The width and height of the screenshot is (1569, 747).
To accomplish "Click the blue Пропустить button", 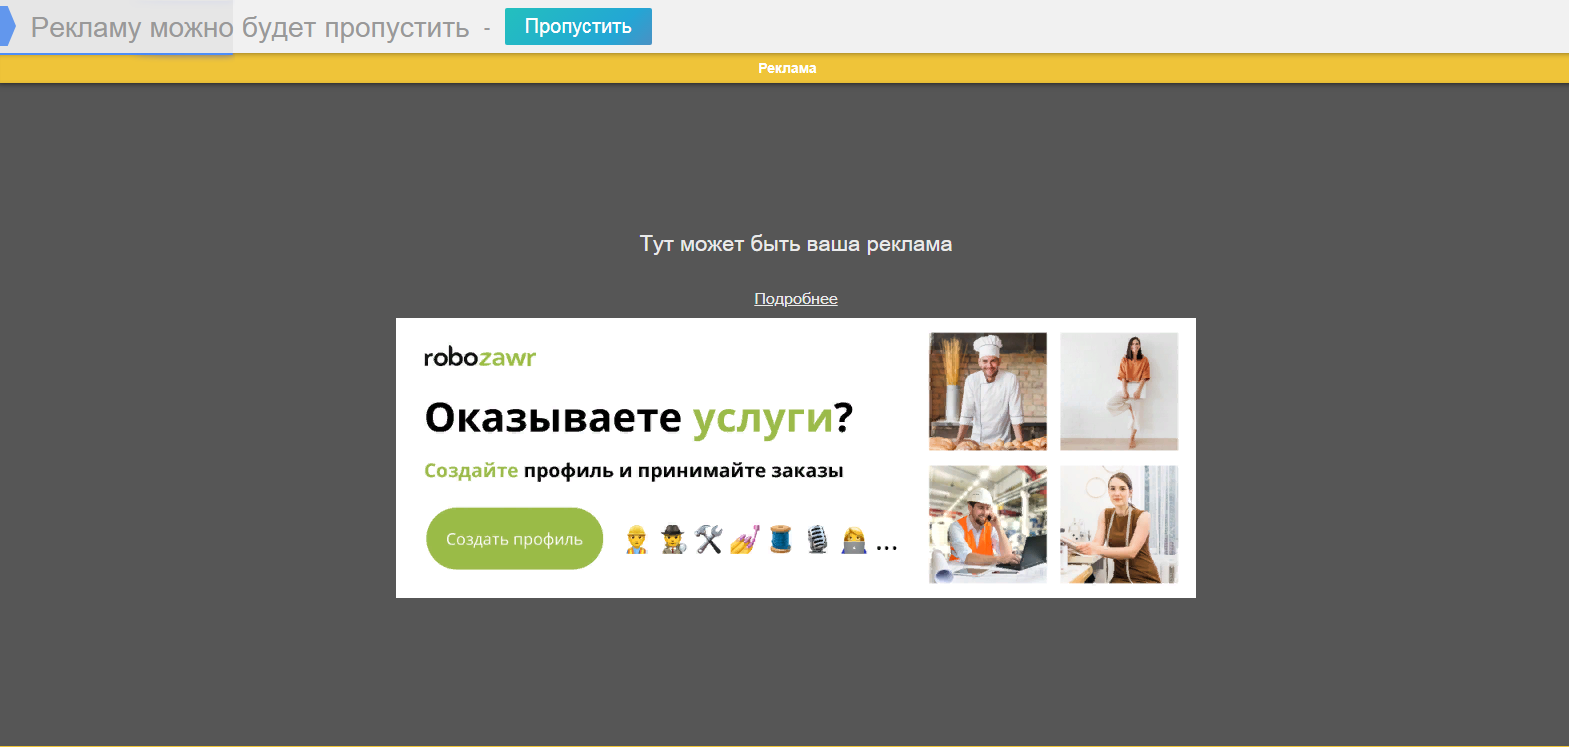I will coord(578,27).
